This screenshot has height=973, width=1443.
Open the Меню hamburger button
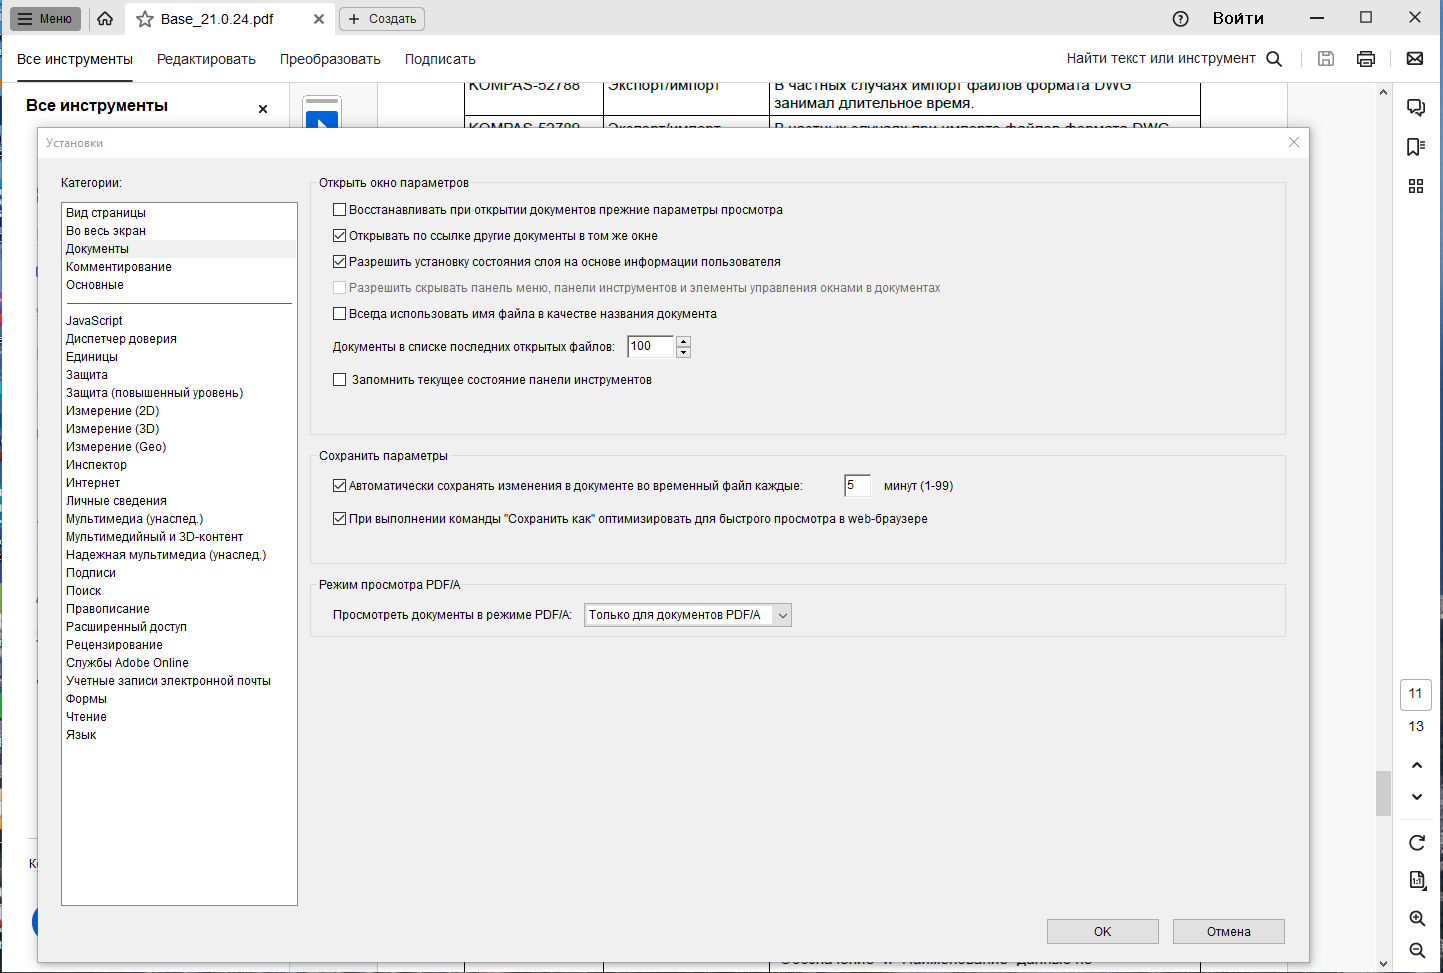pos(45,19)
